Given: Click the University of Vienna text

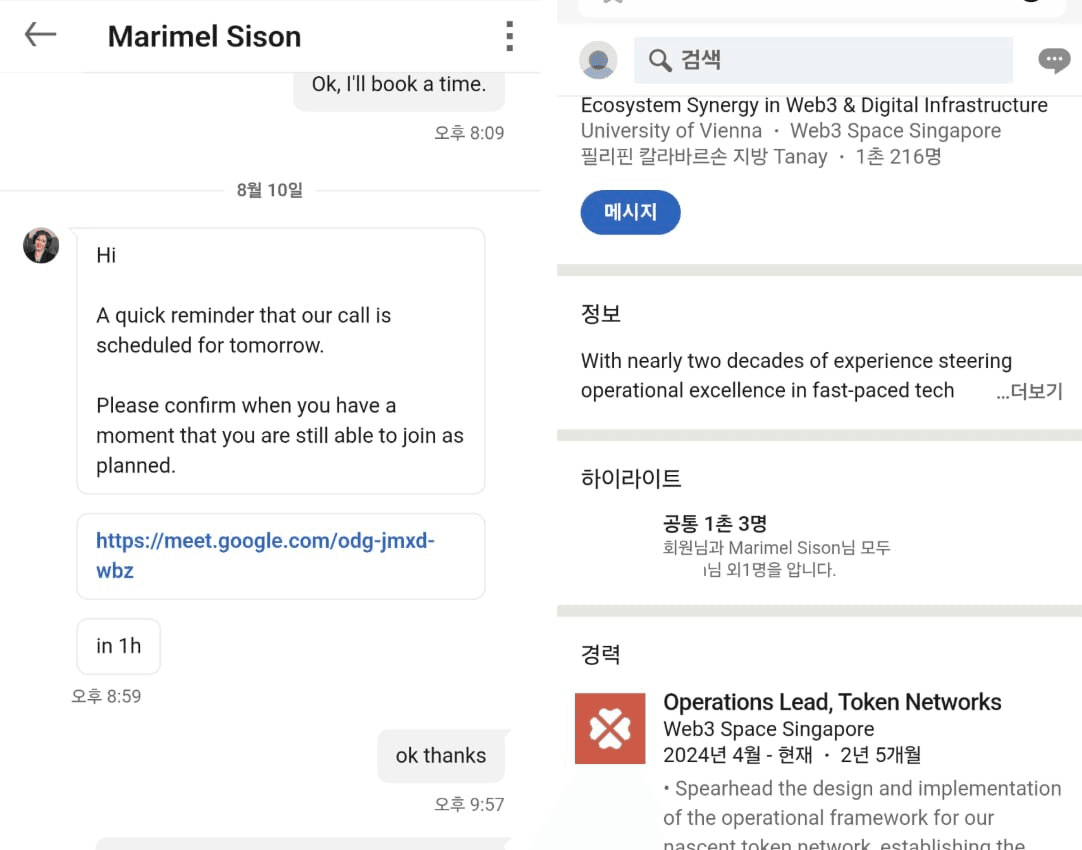Looking at the screenshot, I should (x=671, y=130).
